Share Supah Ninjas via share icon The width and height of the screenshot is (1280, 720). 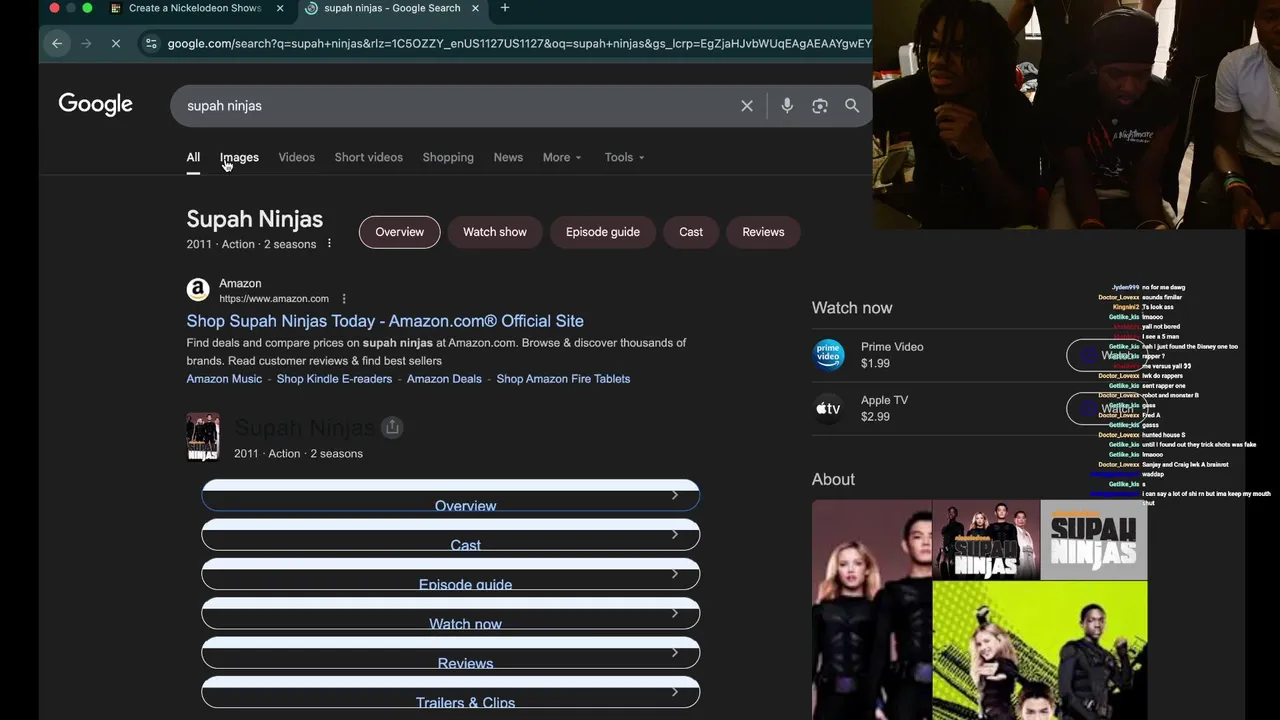click(392, 427)
